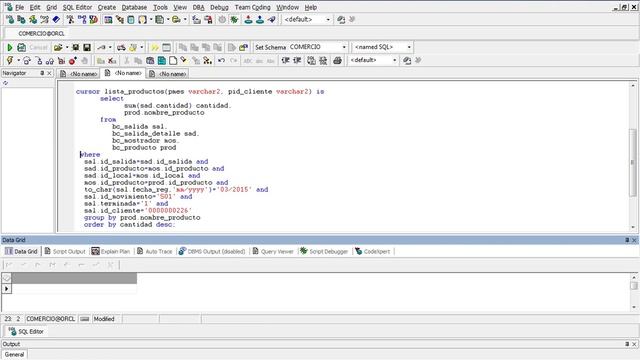Open the Team Coding menu
Viewport: 640px width, 360px height.
click(252, 7)
